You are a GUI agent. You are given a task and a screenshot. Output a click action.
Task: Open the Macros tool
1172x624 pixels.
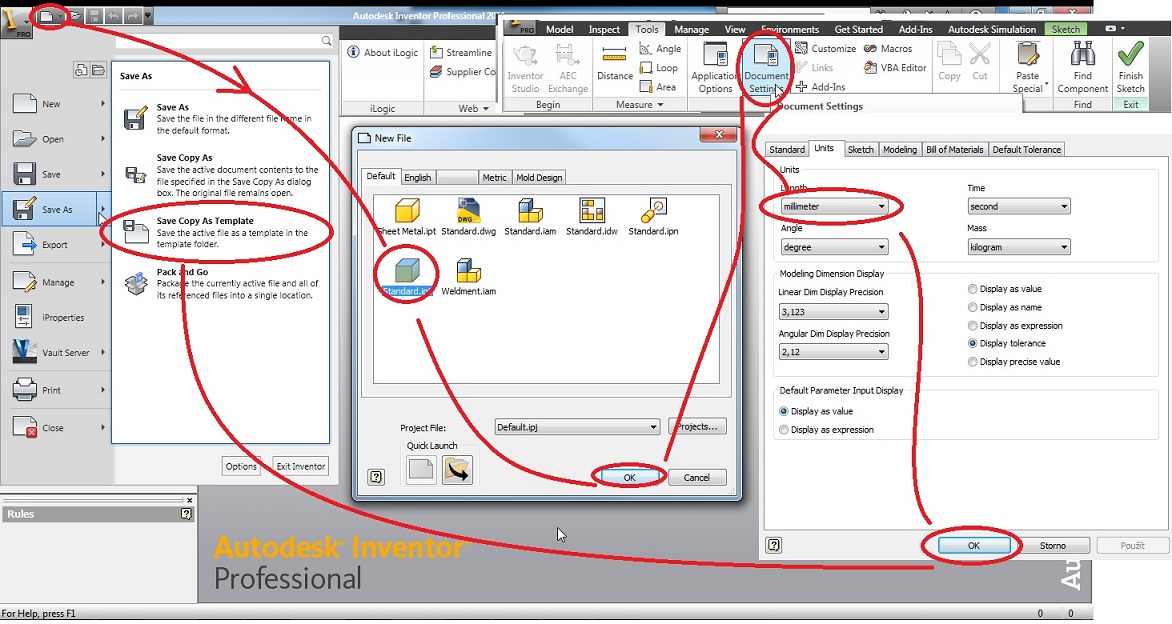pos(888,49)
